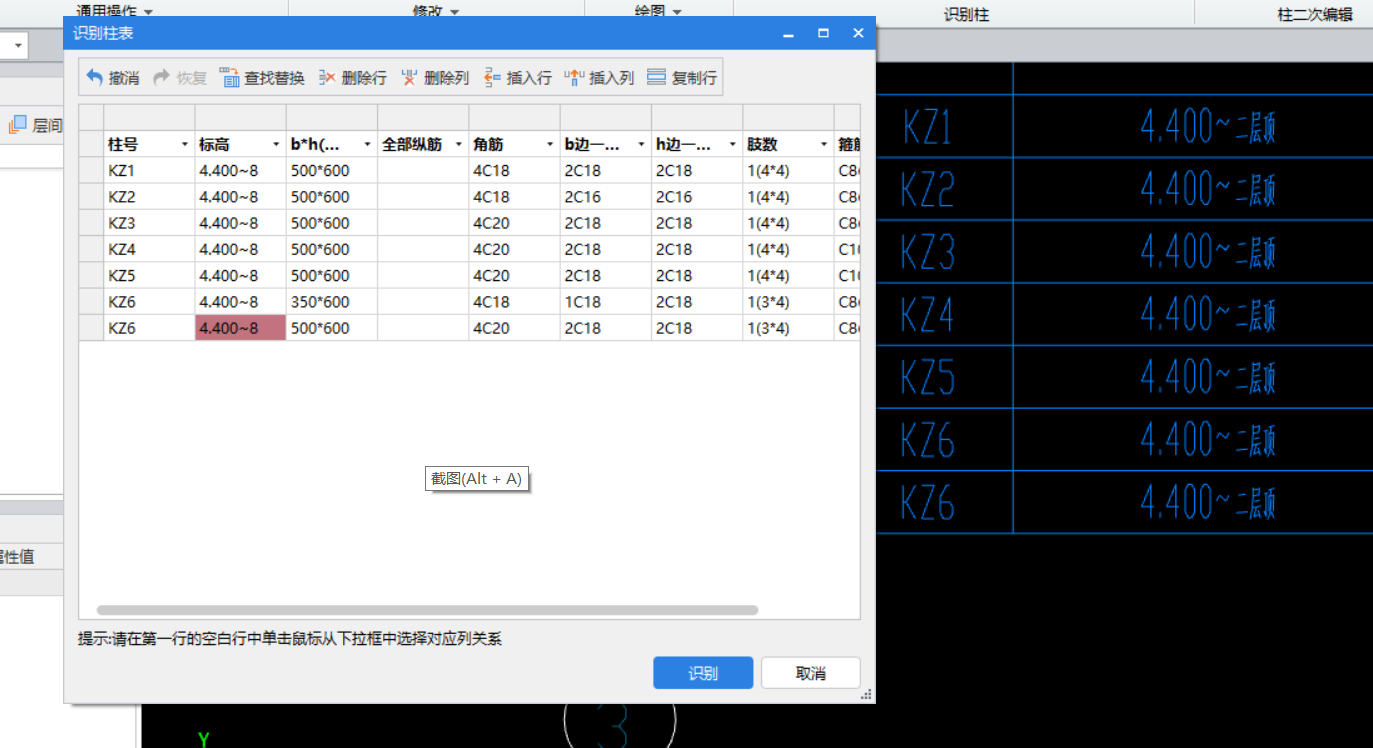Select the 2C18 h边 cell in KZ4 row

pyautogui.click(x=697, y=249)
